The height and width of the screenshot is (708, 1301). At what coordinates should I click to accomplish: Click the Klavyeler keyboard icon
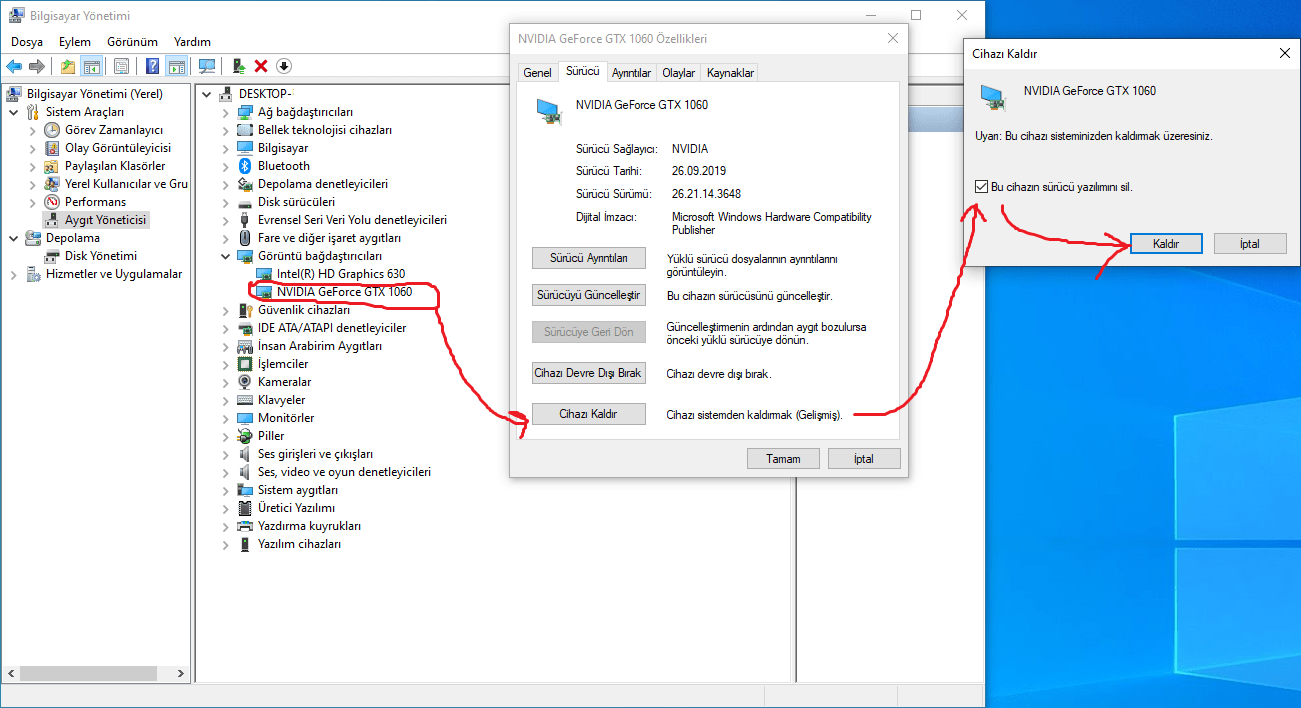(x=245, y=400)
